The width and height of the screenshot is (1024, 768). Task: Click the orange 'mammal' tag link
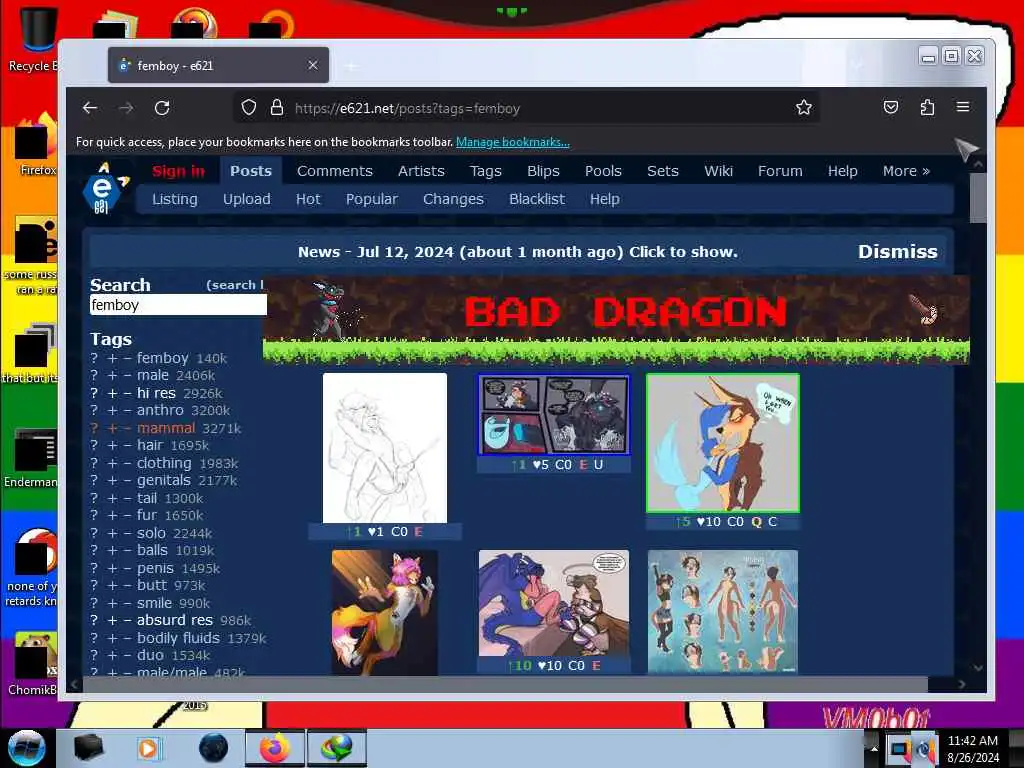[x=166, y=428]
